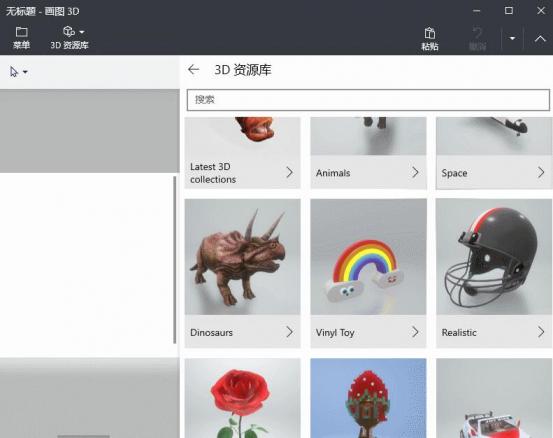Screen dimensions: 553x438
Task: Expand Latest 3D collections chevron
Action: click(x=290, y=172)
